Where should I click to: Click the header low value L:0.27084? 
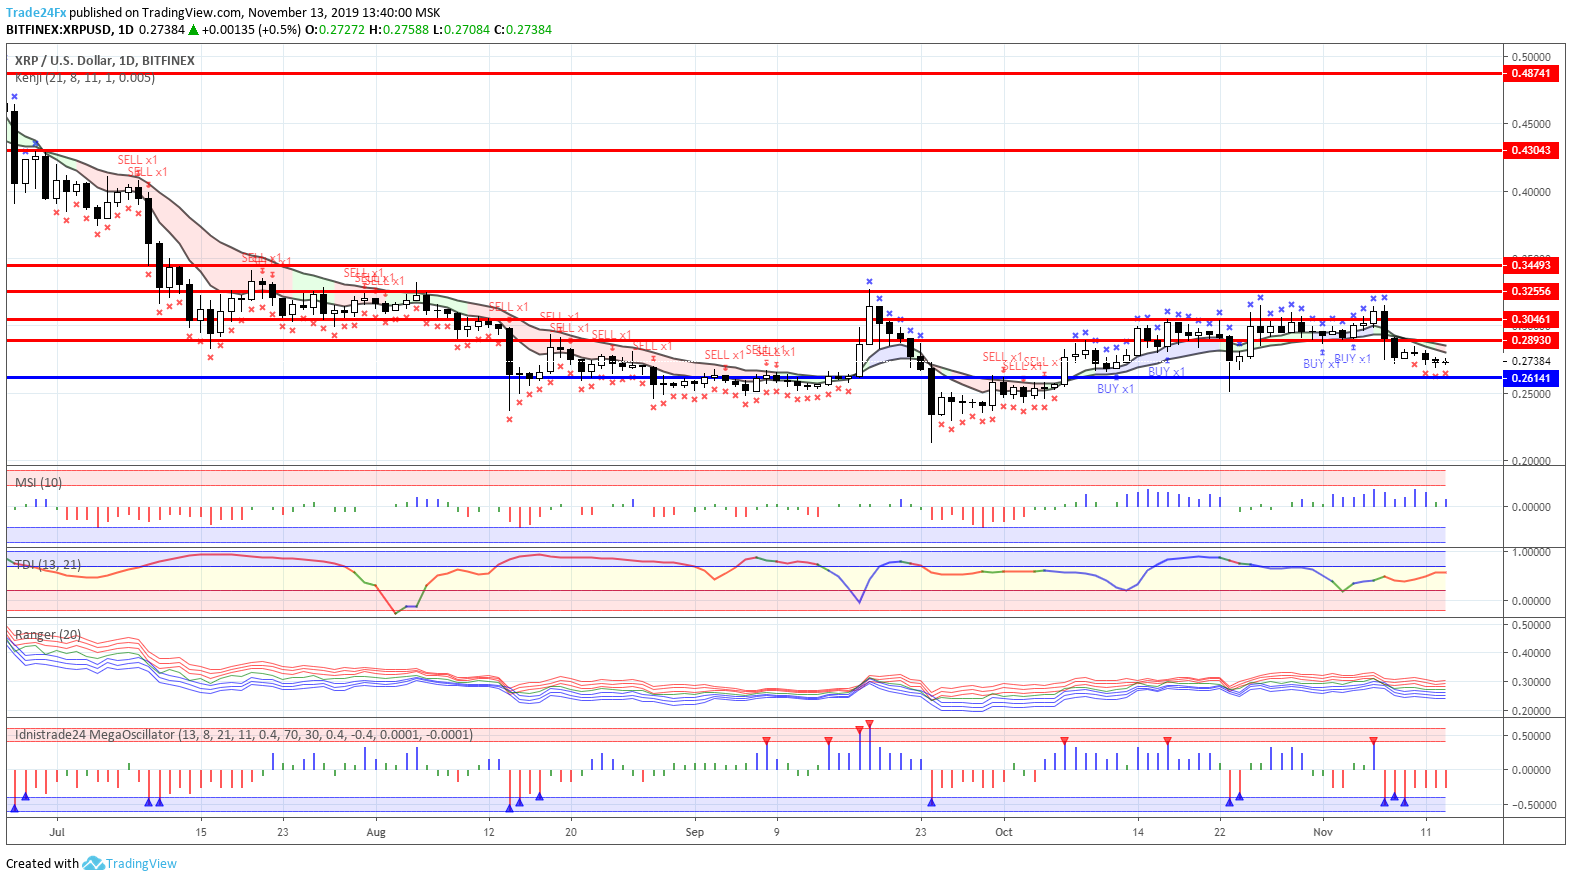(461, 30)
